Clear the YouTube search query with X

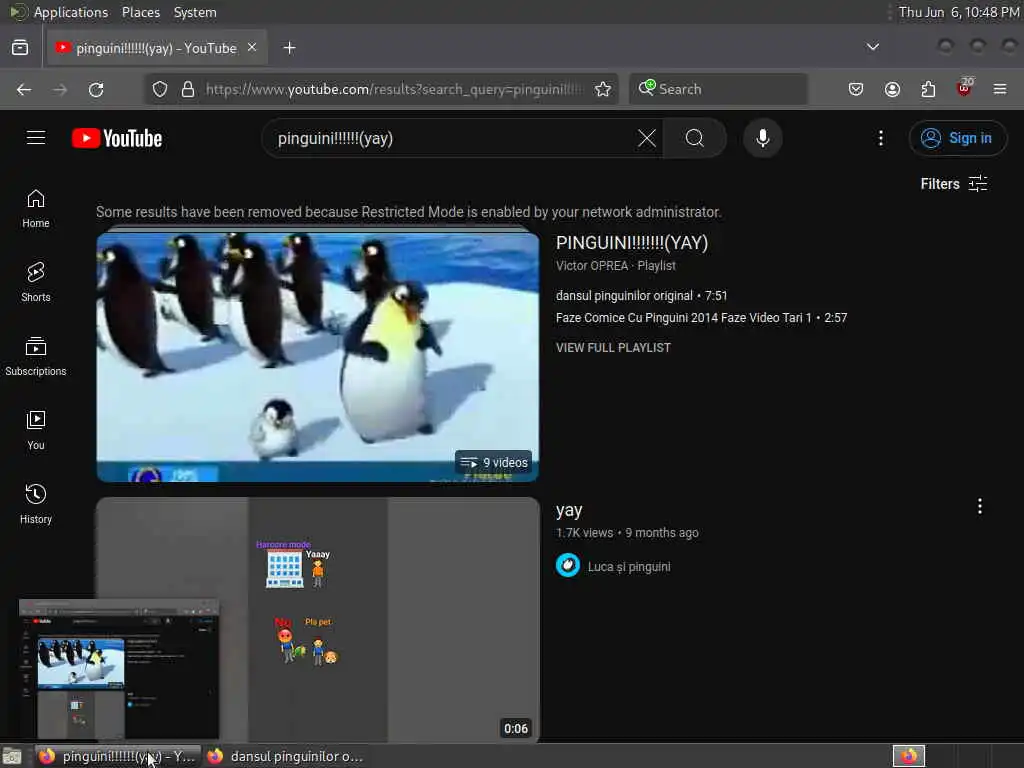(x=647, y=138)
